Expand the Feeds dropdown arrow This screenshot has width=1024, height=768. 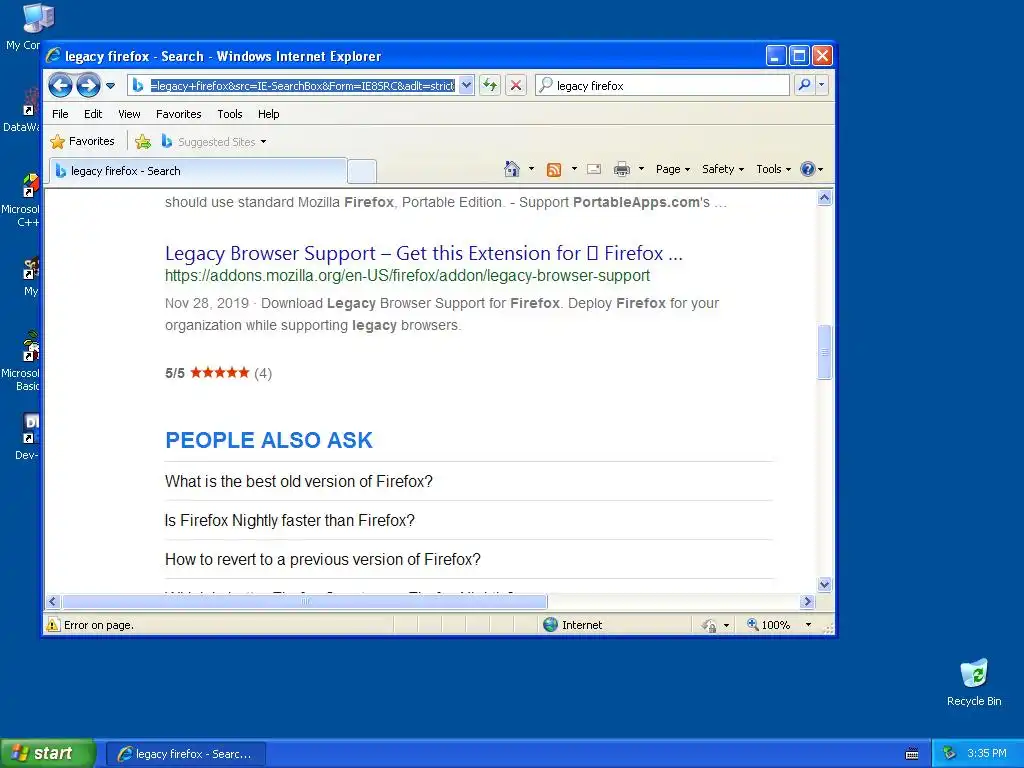click(x=574, y=169)
